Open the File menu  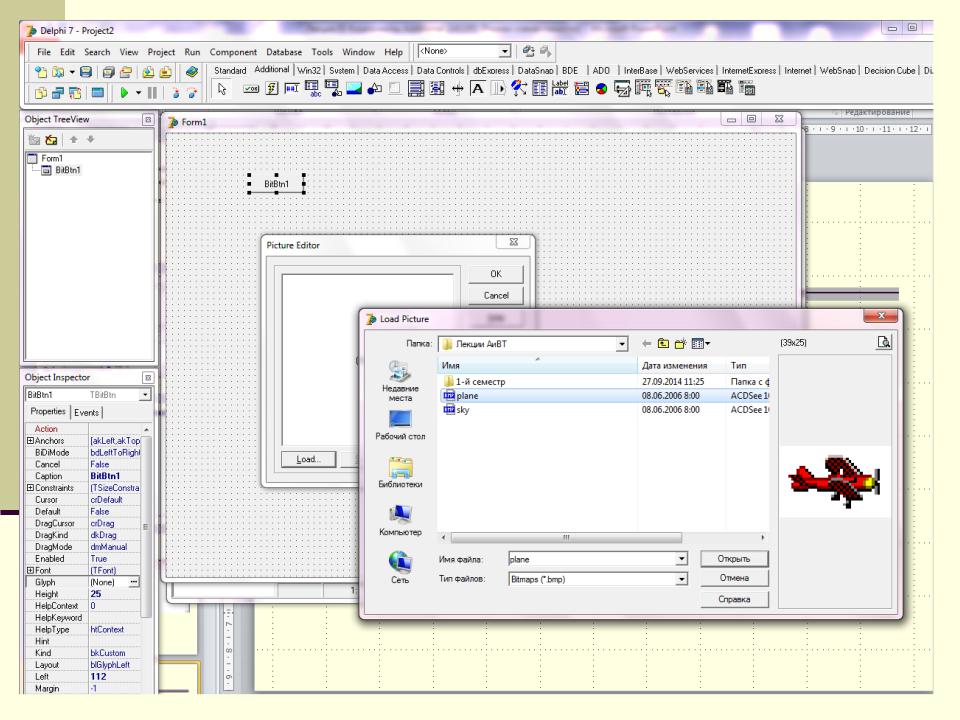click(x=43, y=52)
